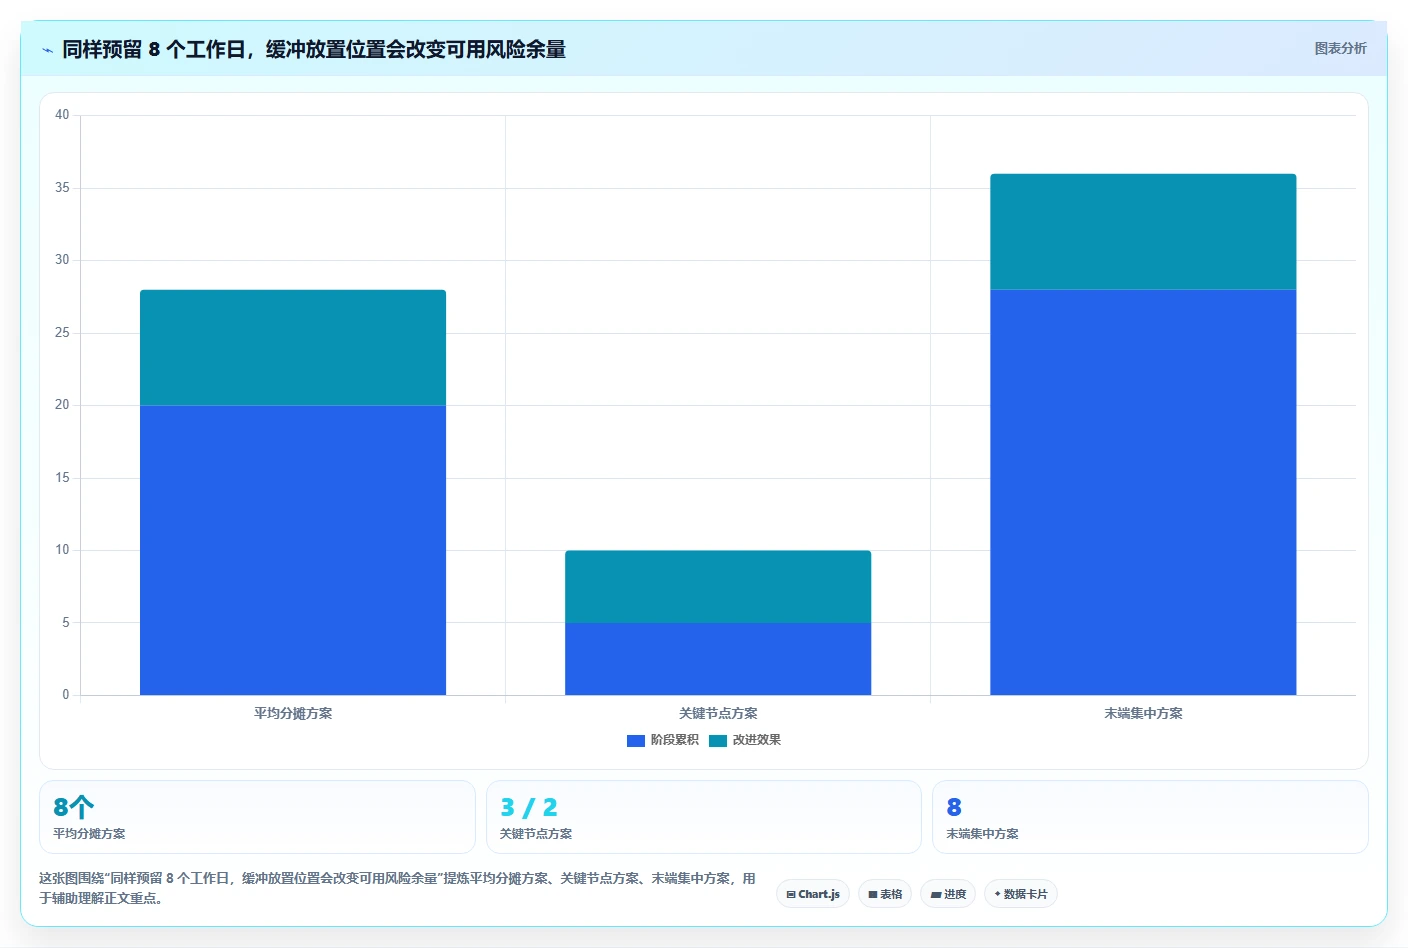The height and width of the screenshot is (948, 1408).
Task: Toggle the 阶段累积 legend color box
Action: click(x=635, y=740)
